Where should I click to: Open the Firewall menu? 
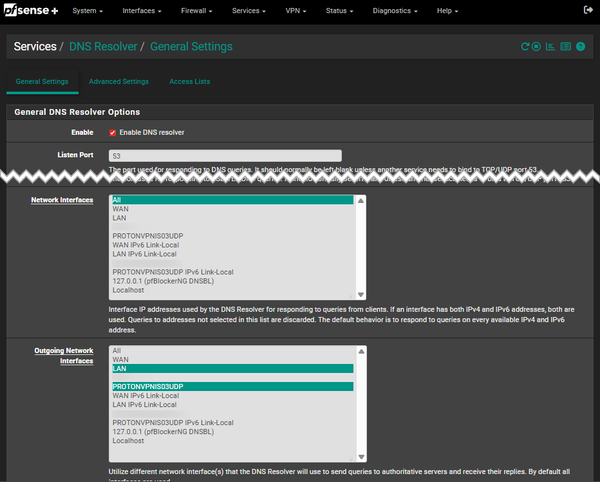pos(196,11)
